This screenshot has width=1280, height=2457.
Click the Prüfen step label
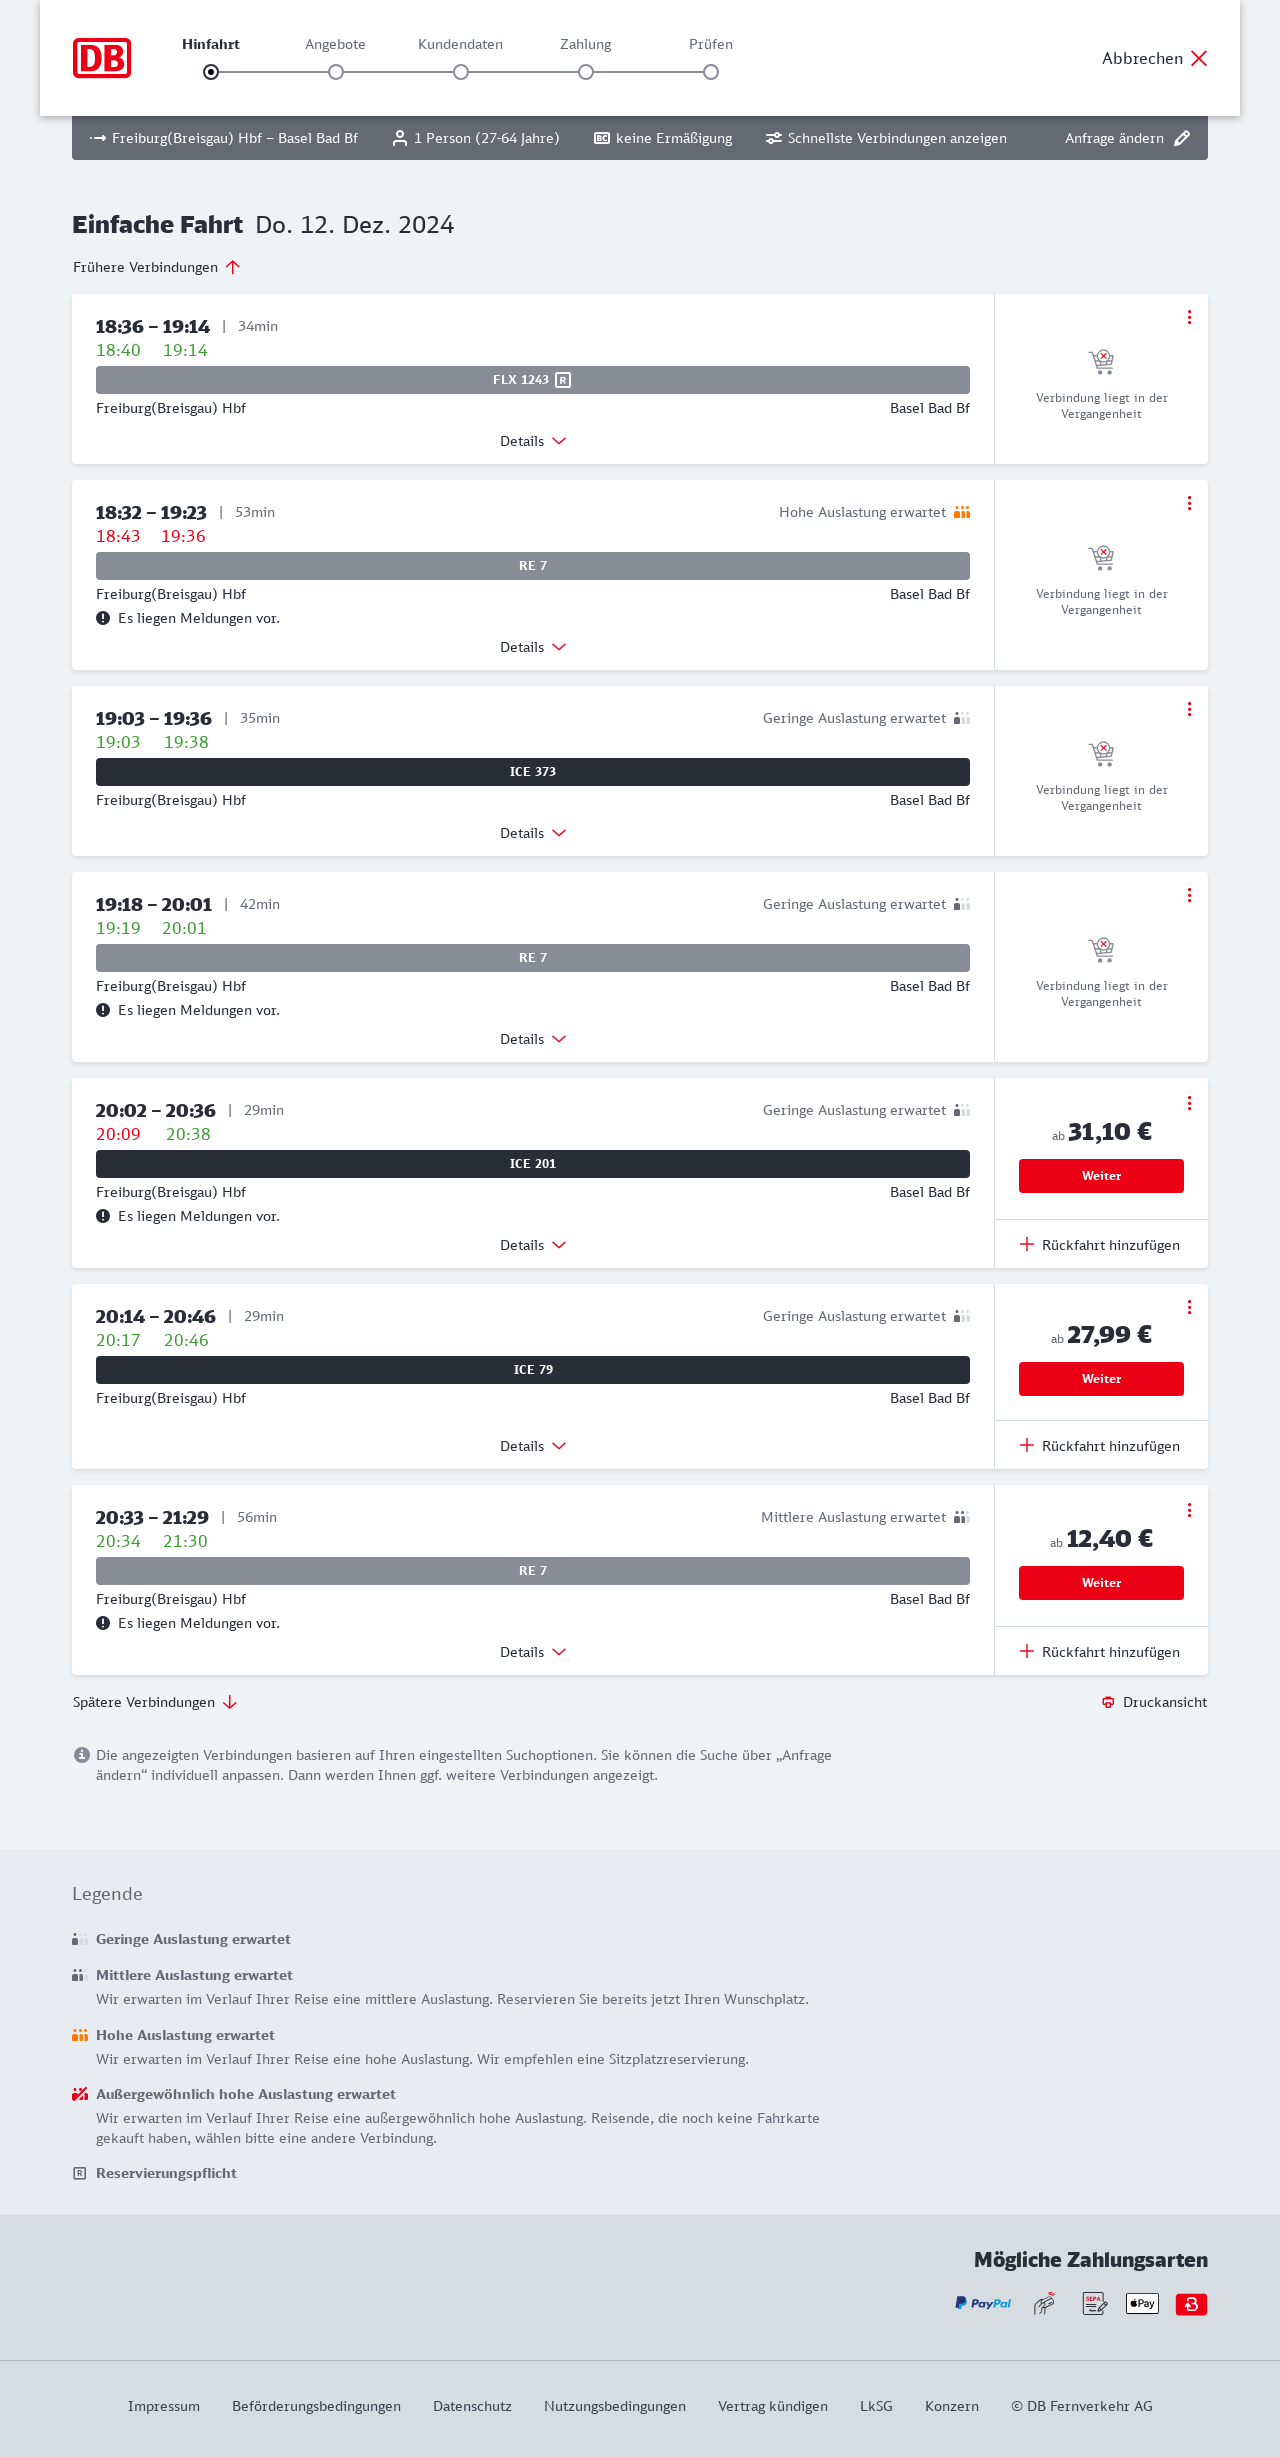click(711, 44)
